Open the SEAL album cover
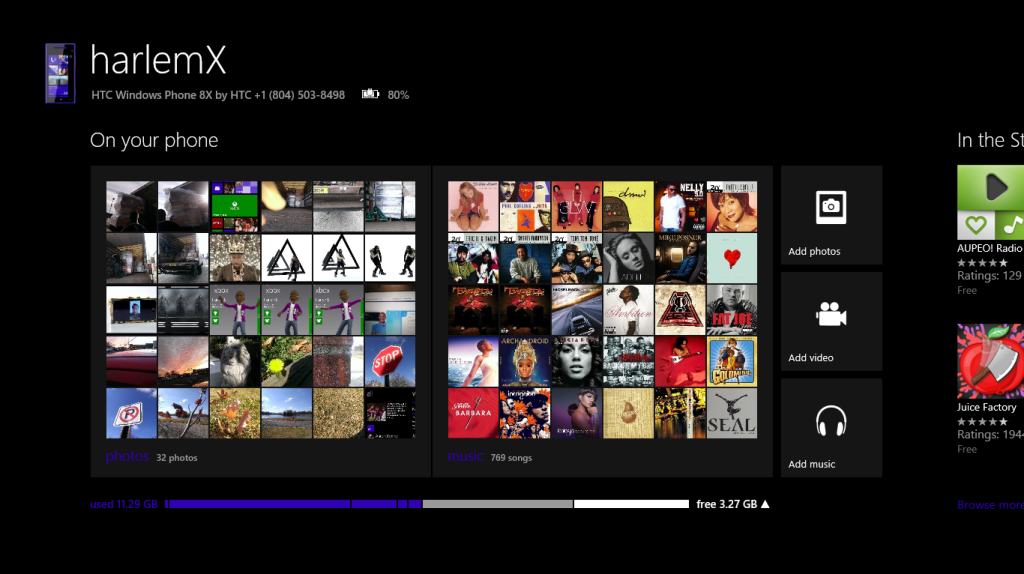Screen dimensions: 1024x574 tap(732, 413)
